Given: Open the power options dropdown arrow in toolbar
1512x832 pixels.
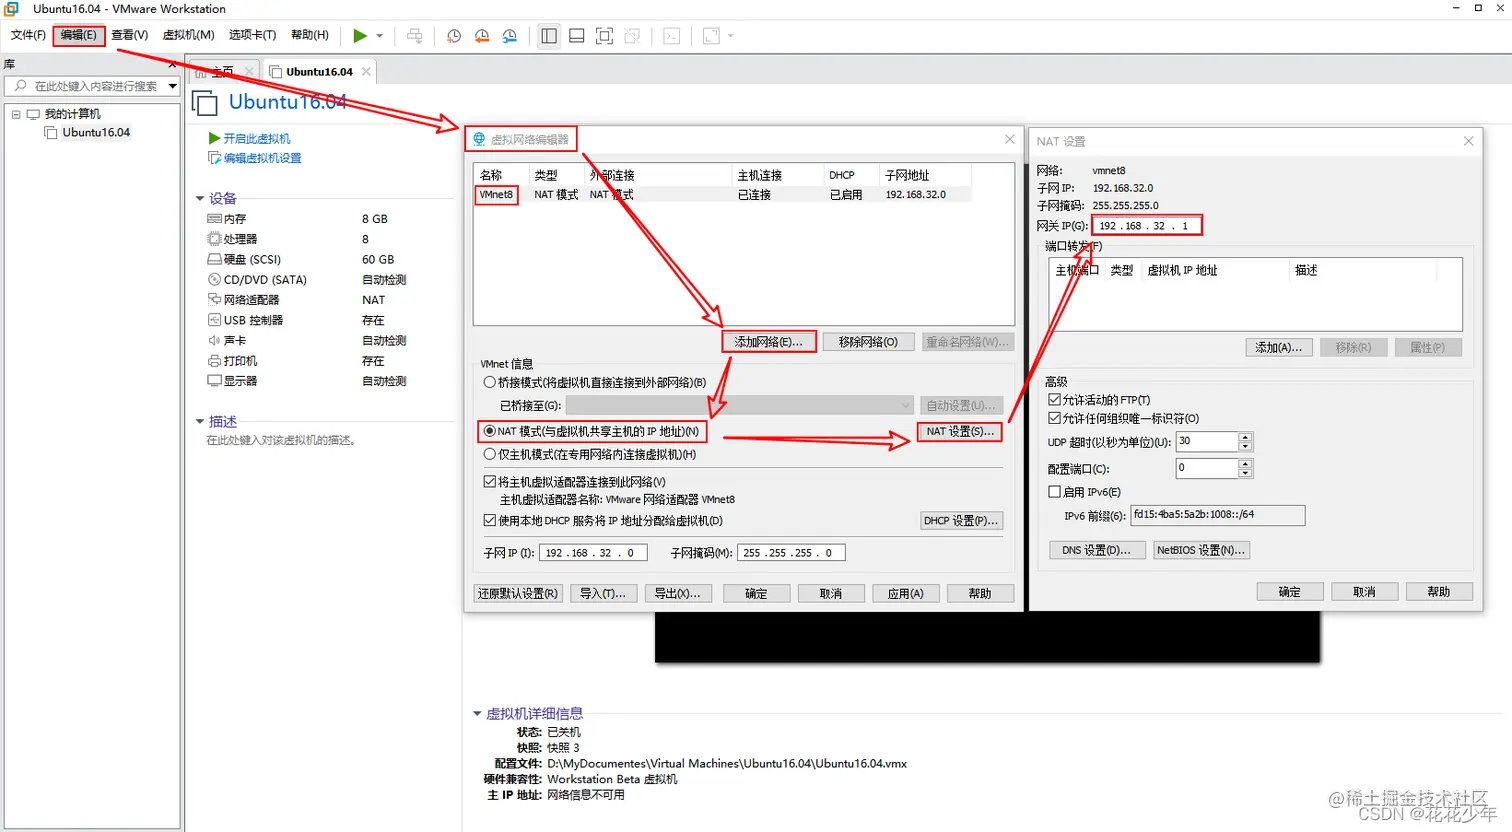Looking at the screenshot, I should pyautogui.click(x=380, y=36).
